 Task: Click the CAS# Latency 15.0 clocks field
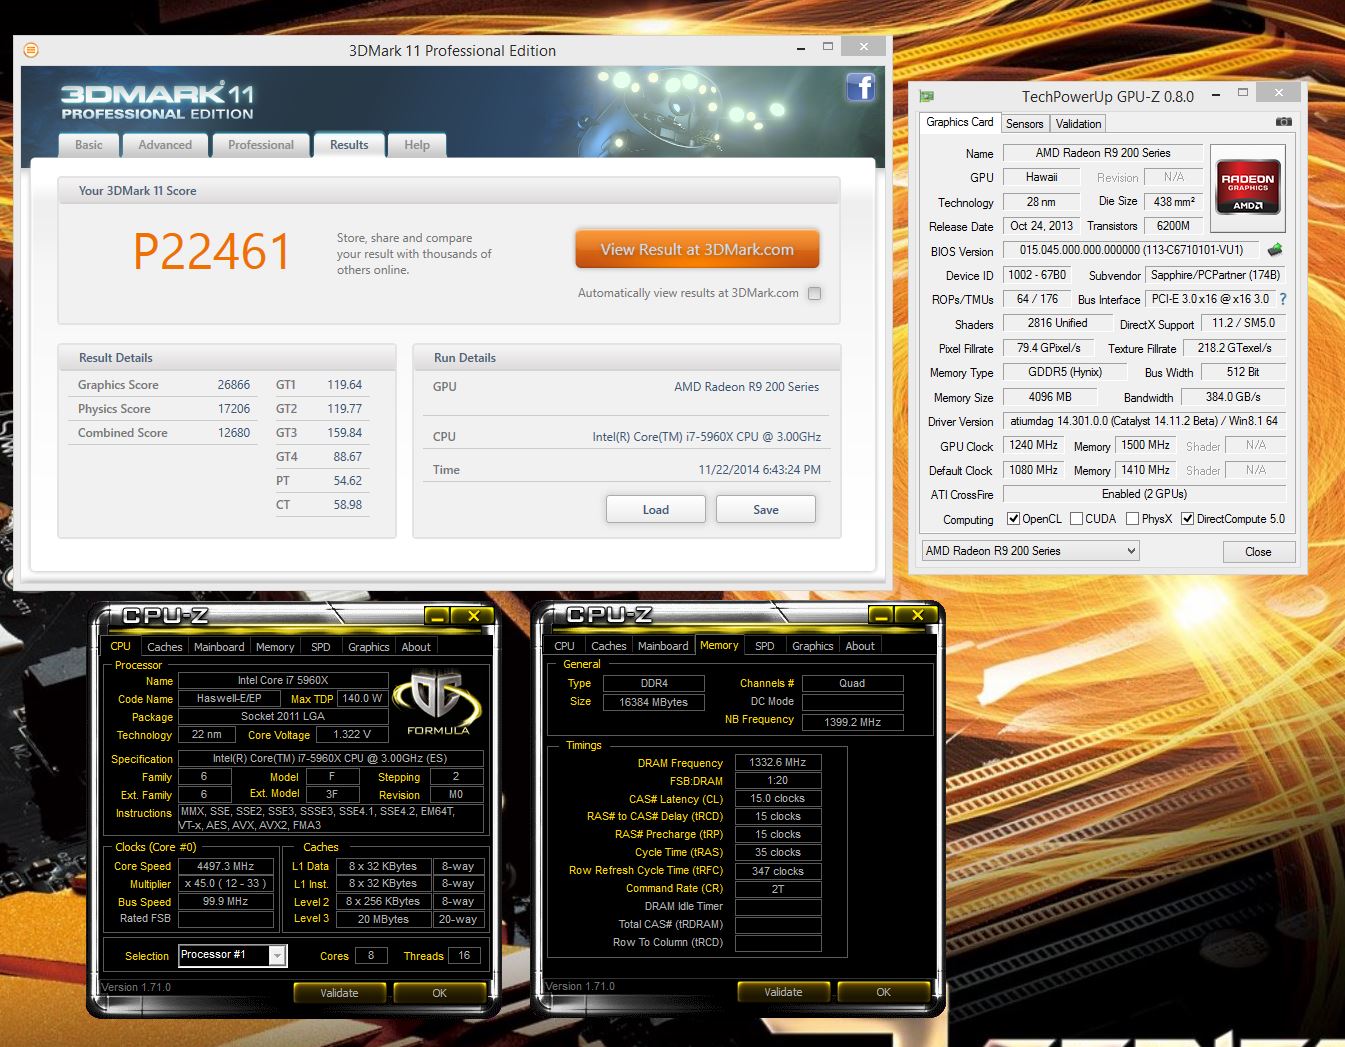coord(778,798)
